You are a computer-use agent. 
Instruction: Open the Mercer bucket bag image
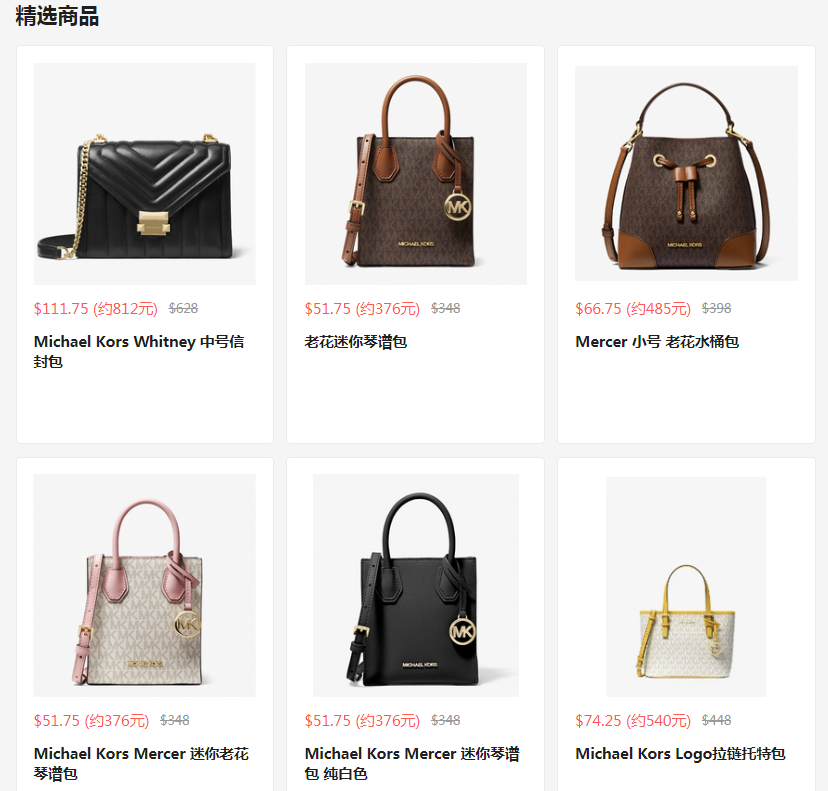pos(686,173)
